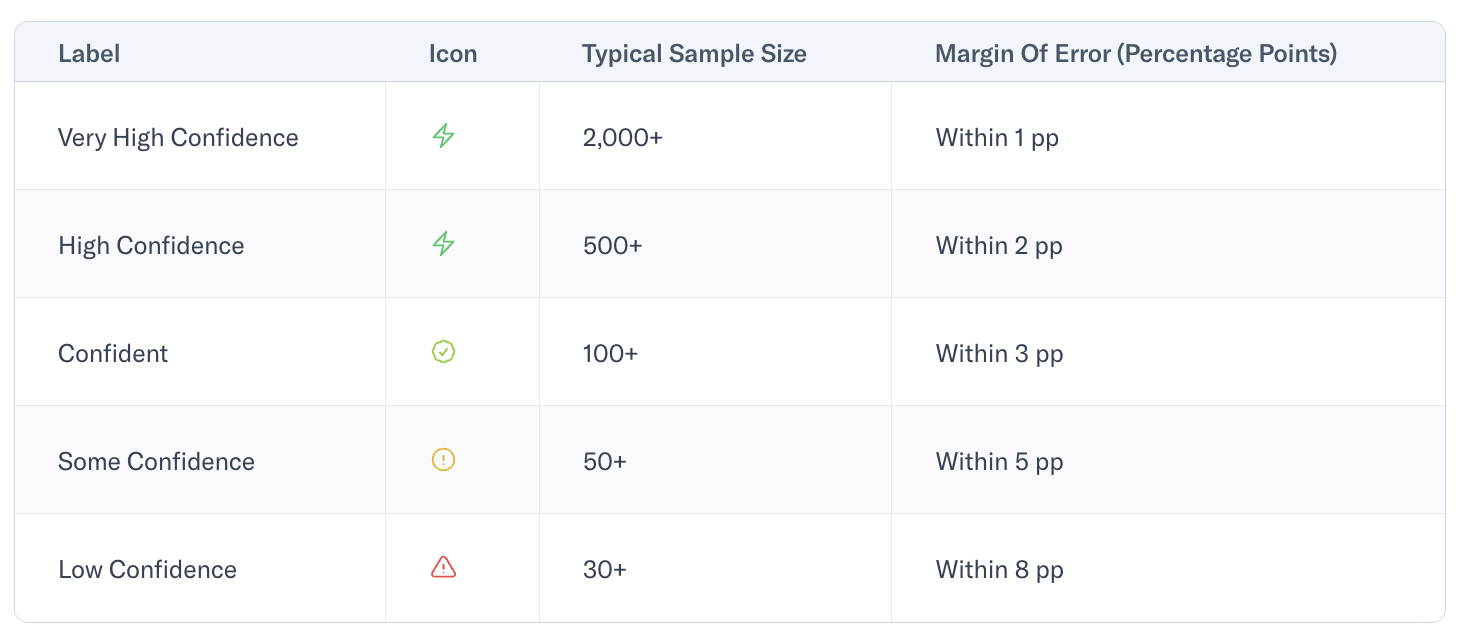Click the Typical Sample Size header
1464x630 pixels.
click(x=694, y=53)
